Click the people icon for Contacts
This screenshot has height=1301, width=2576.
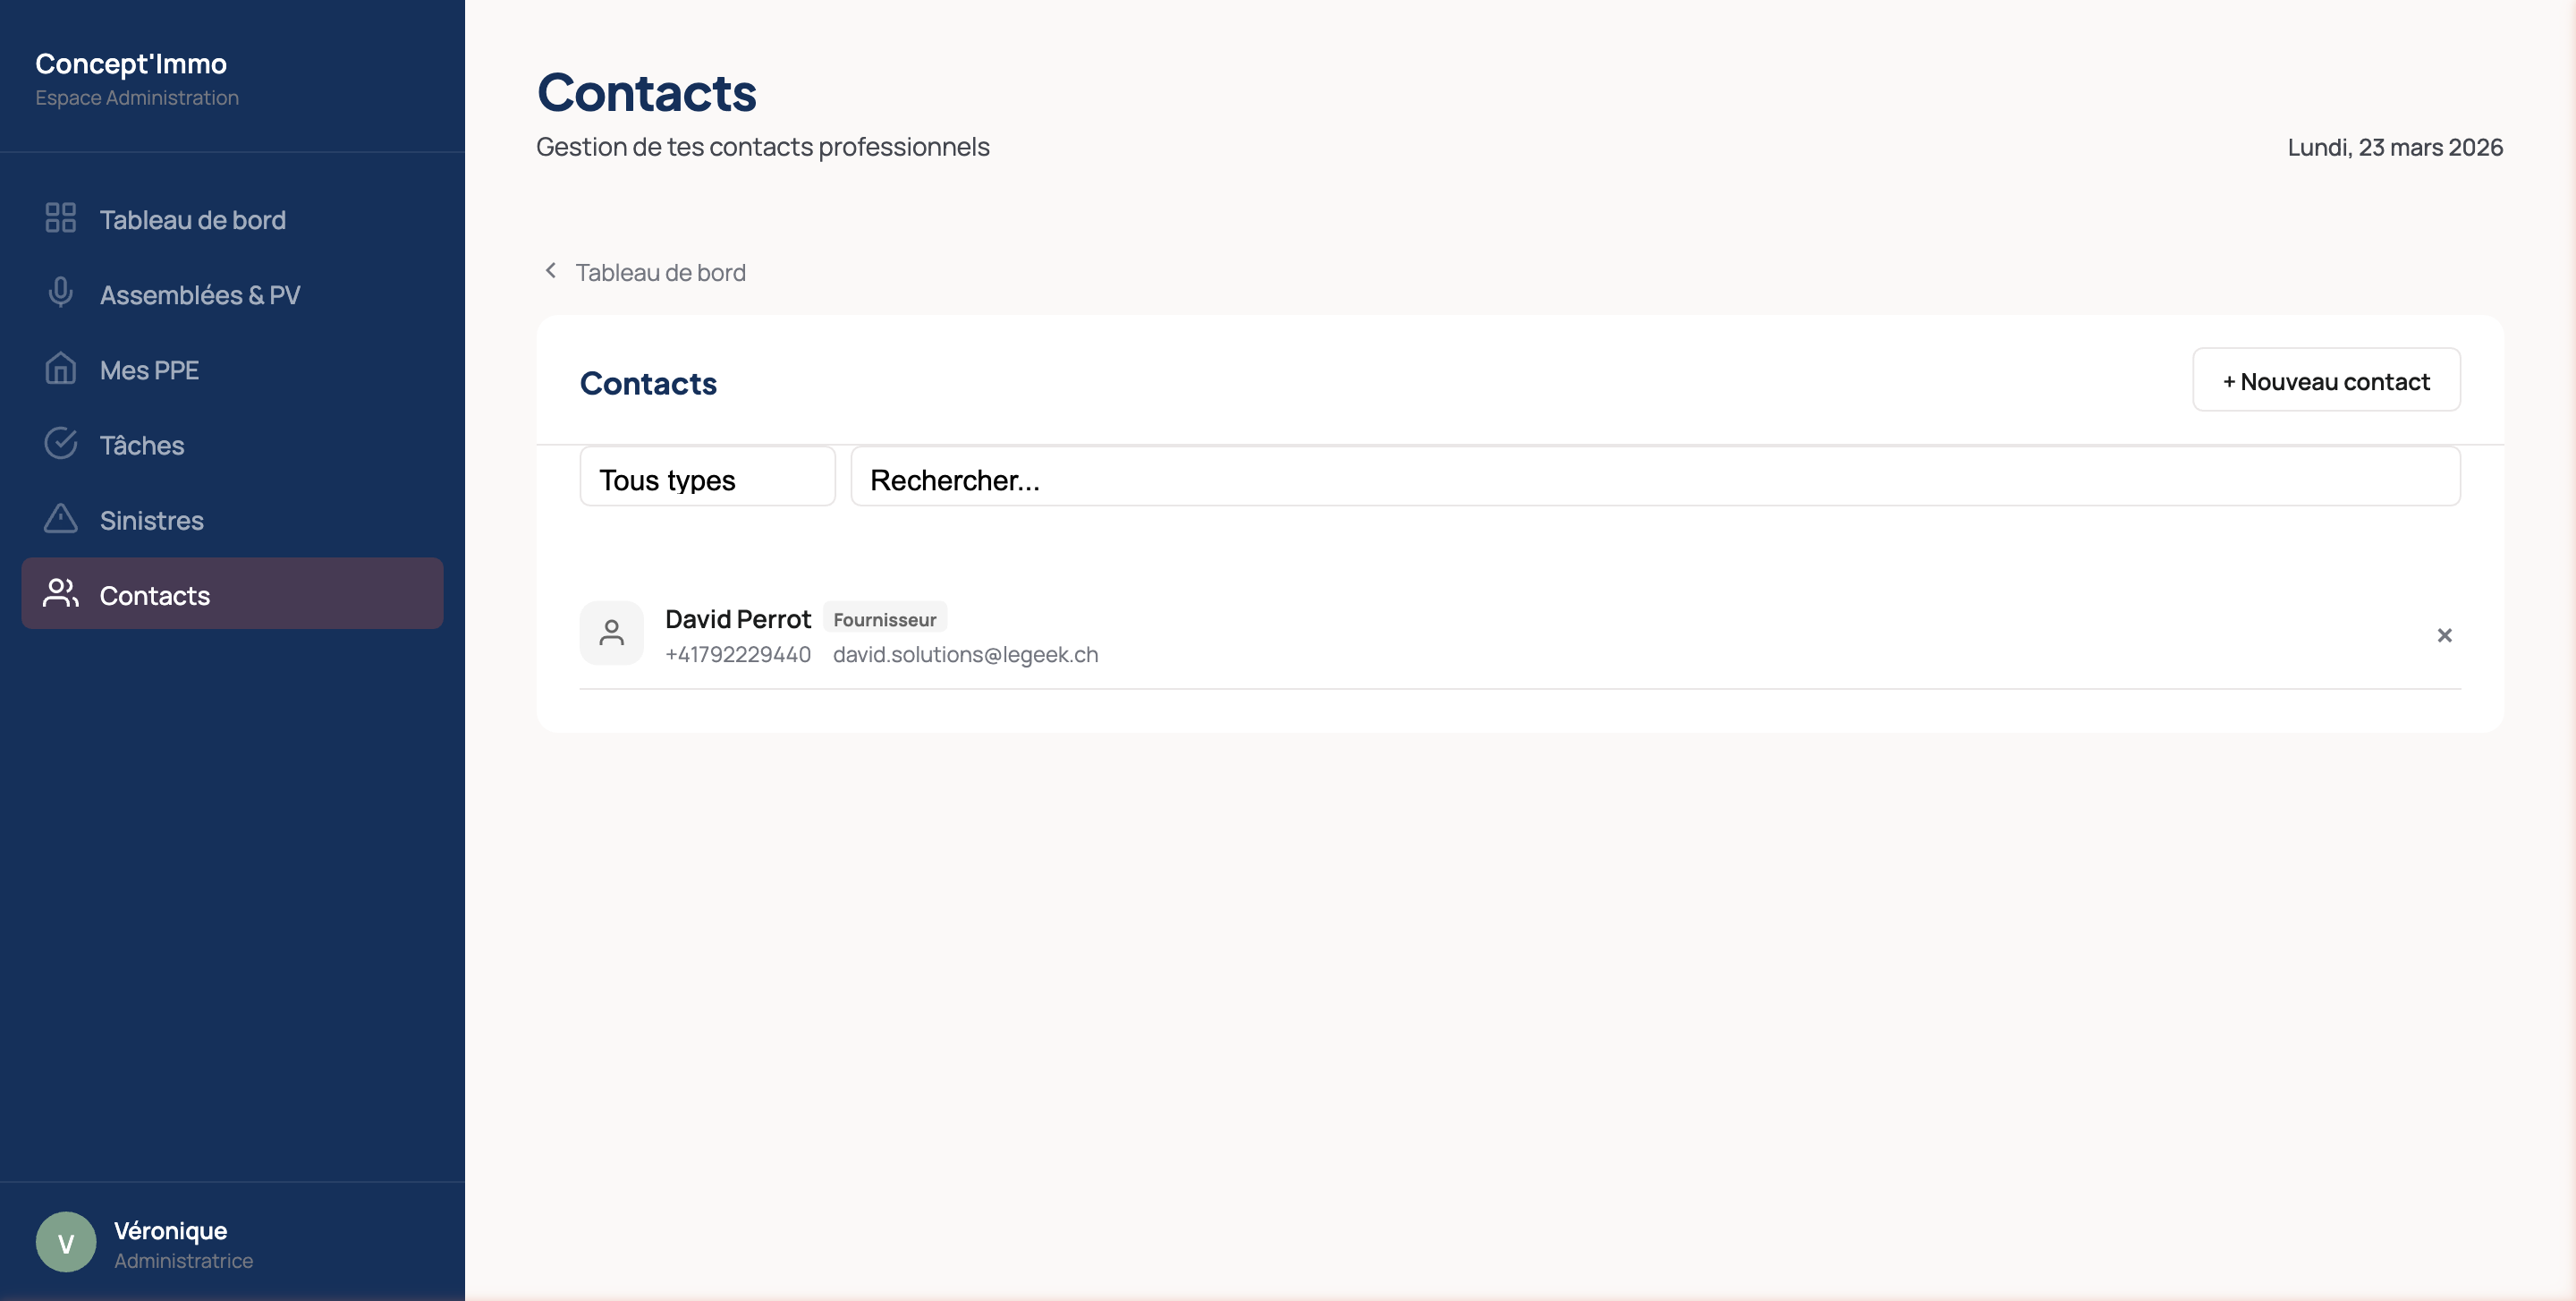[60, 594]
